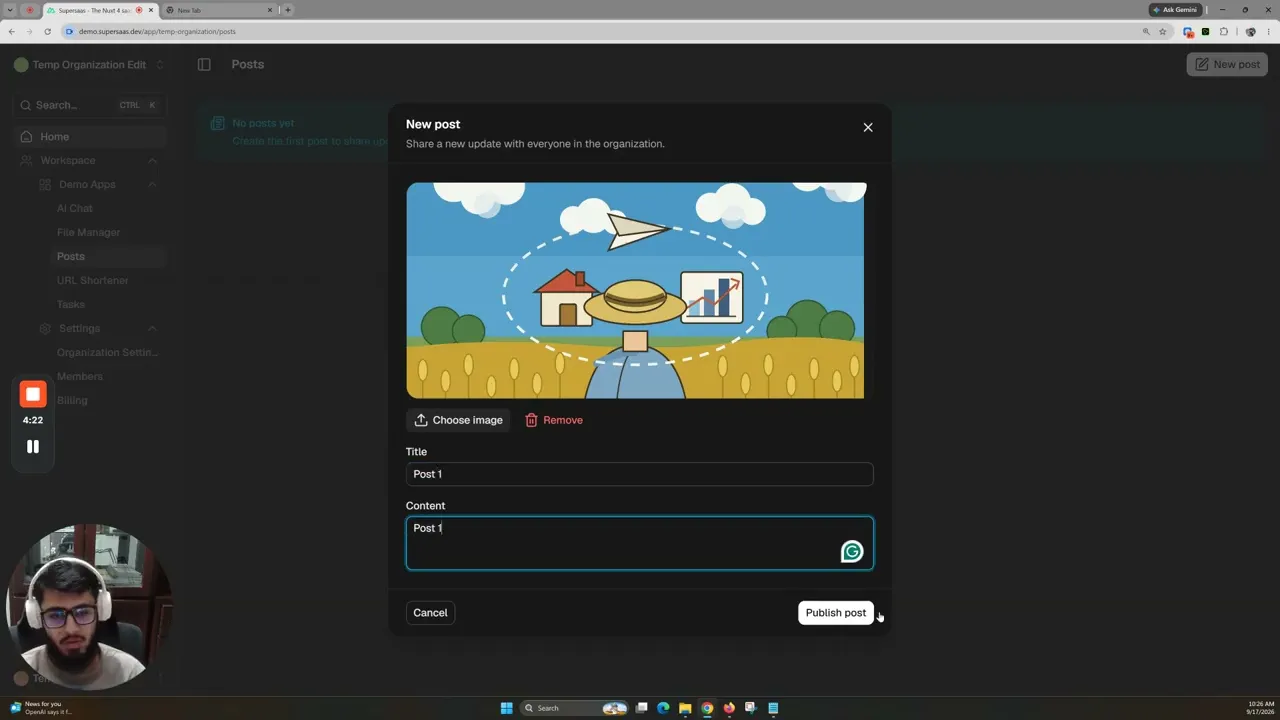
Task: Click the trash icon next to Remove
Action: pyautogui.click(x=531, y=420)
